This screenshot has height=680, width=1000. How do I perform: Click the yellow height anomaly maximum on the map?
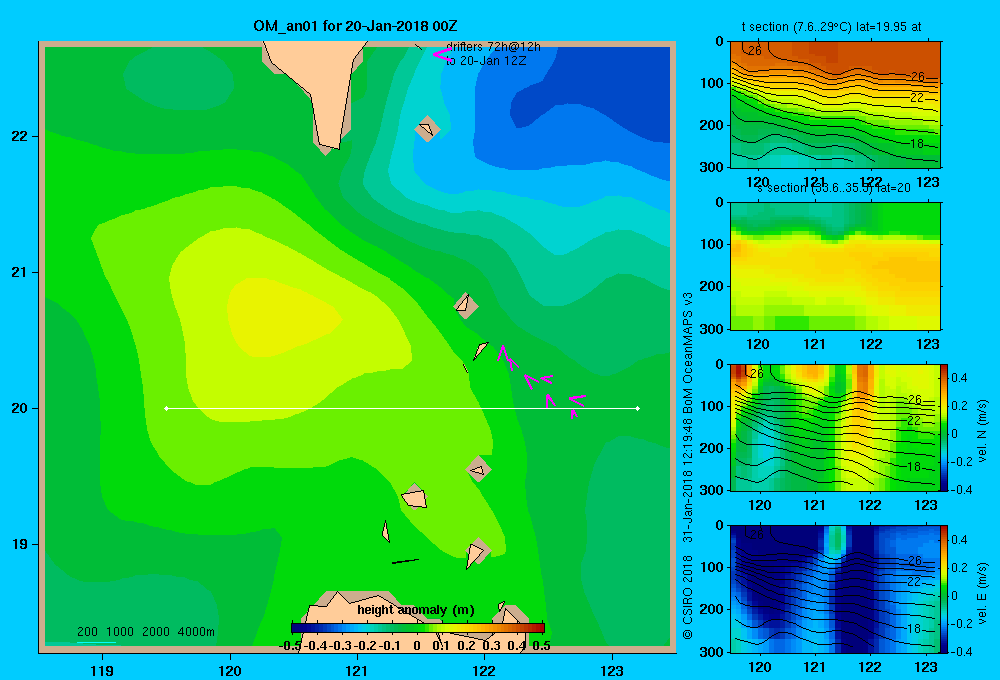(x=281, y=319)
